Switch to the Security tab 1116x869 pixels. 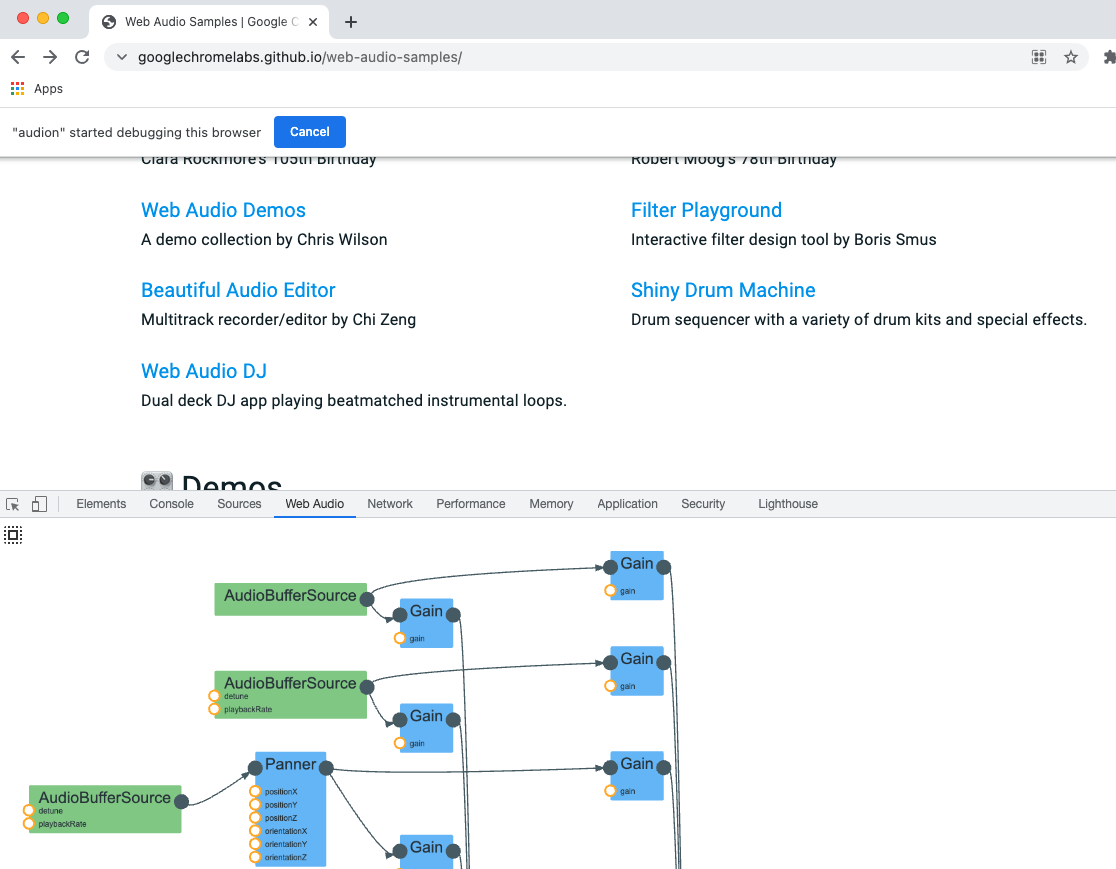(x=703, y=504)
